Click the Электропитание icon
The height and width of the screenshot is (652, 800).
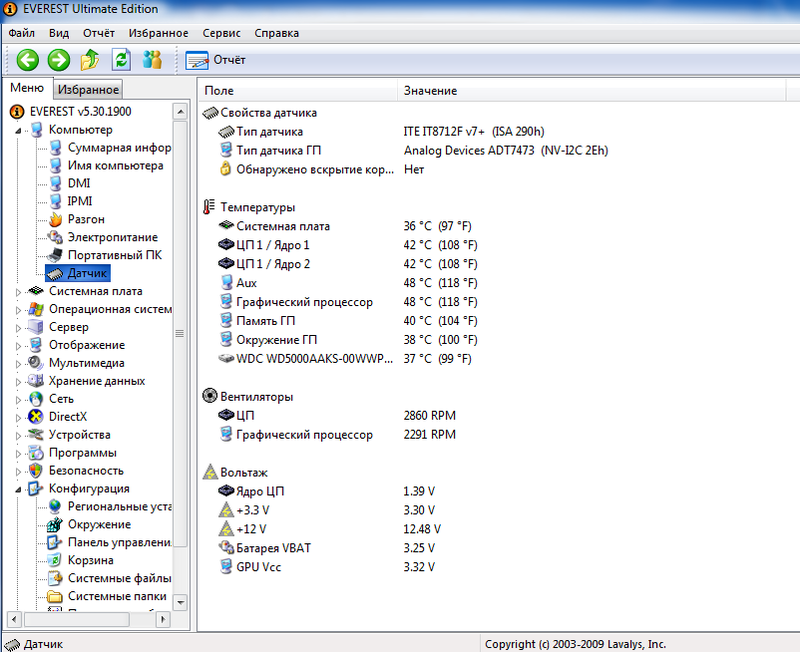[x=56, y=237]
